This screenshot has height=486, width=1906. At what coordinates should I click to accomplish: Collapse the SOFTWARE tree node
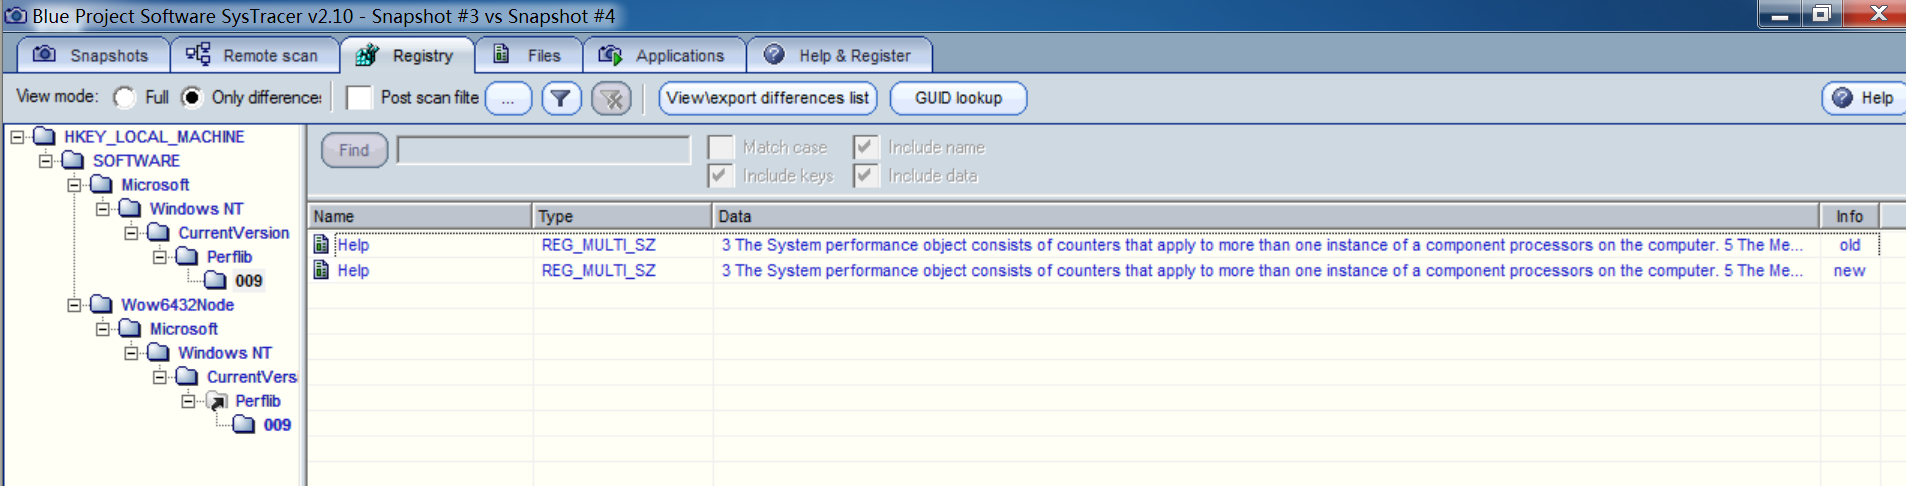tap(45, 161)
